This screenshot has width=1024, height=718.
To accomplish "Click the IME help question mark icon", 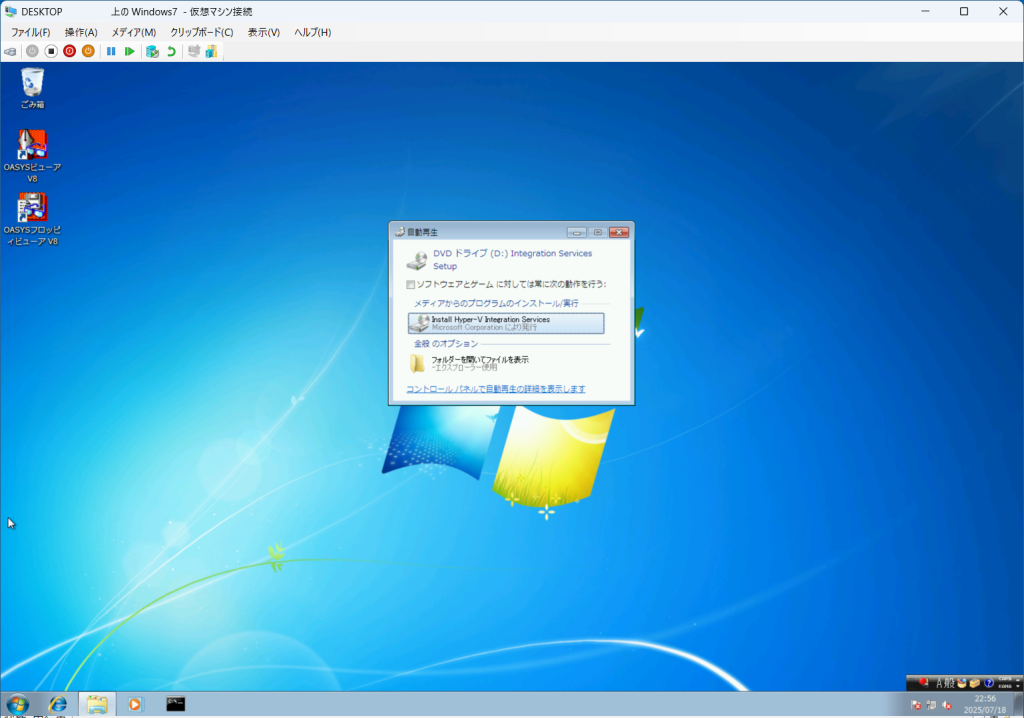I will [x=989, y=683].
